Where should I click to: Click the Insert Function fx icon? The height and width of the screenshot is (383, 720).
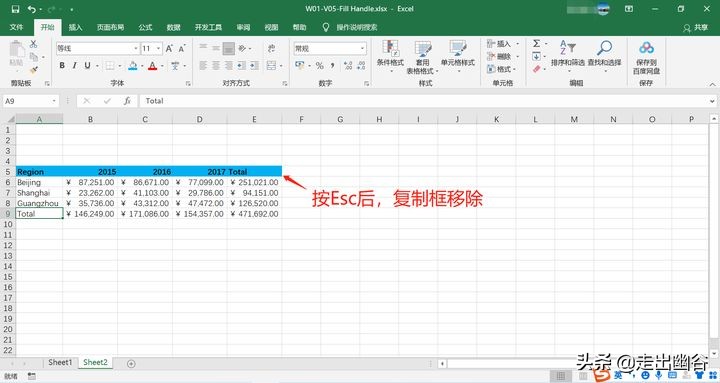tap(127, 101)
